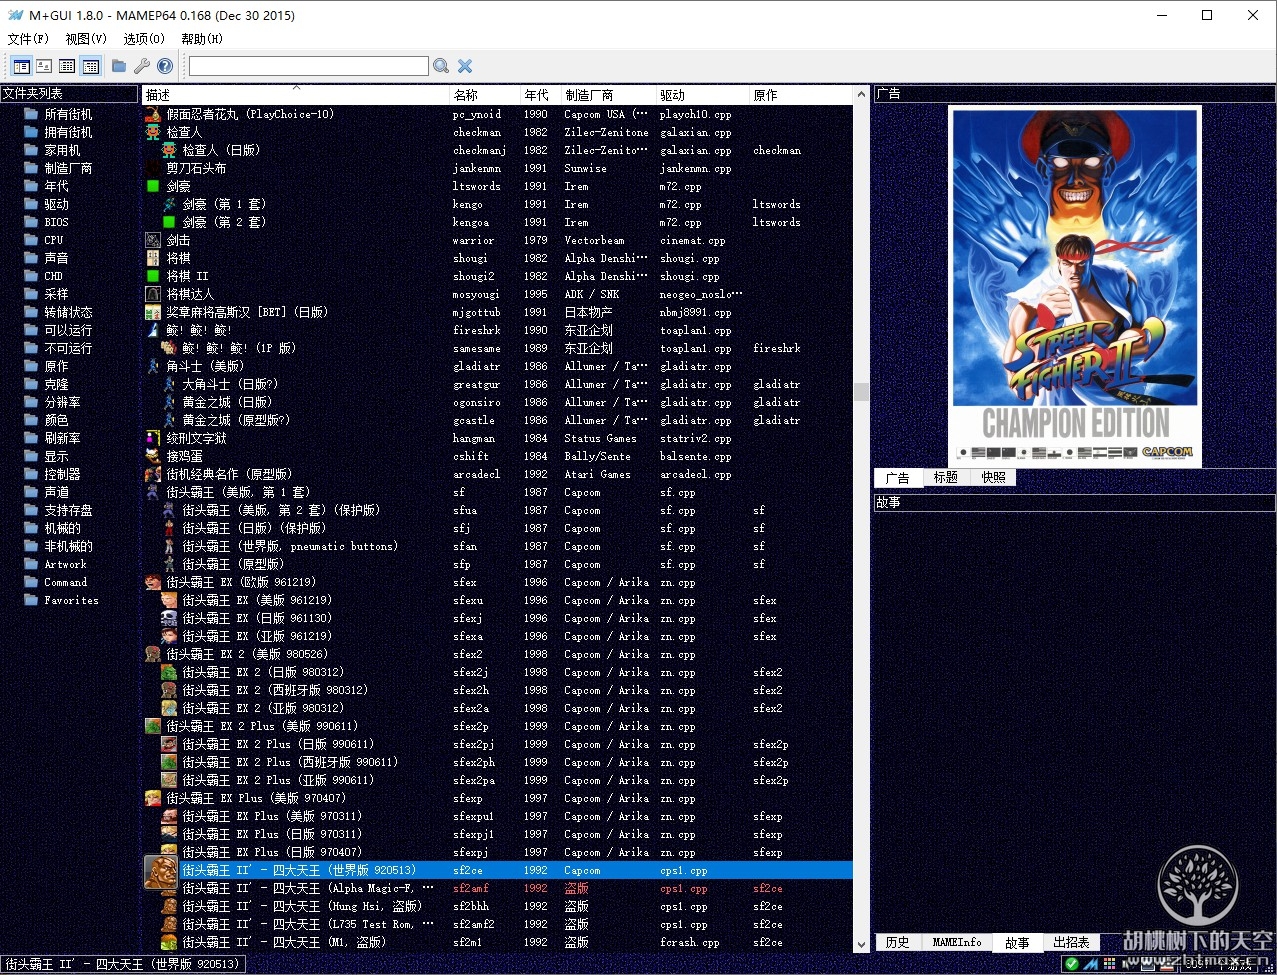1277x975 pixels.
Task: Click in the search text field
Action: (308, 66)
